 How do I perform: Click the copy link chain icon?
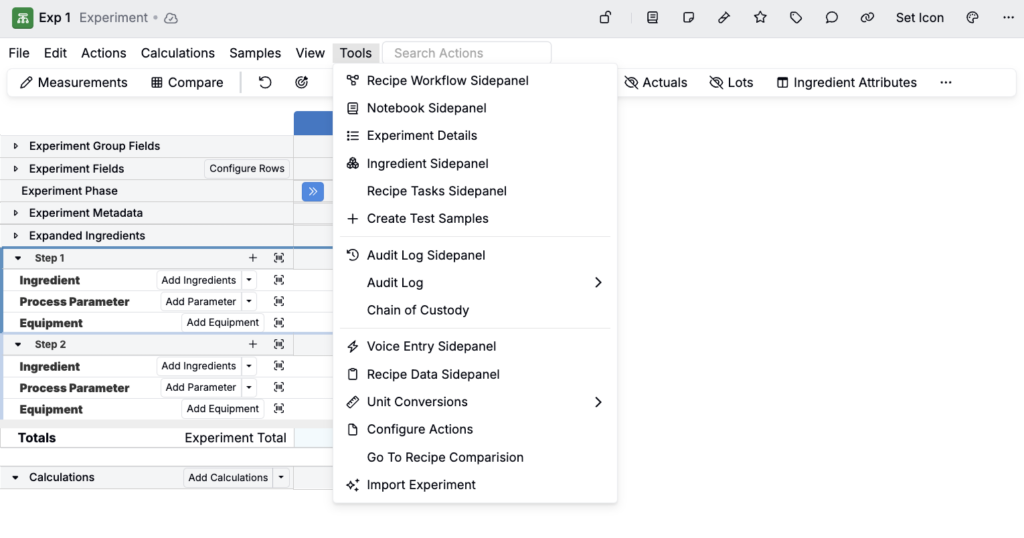867,18
